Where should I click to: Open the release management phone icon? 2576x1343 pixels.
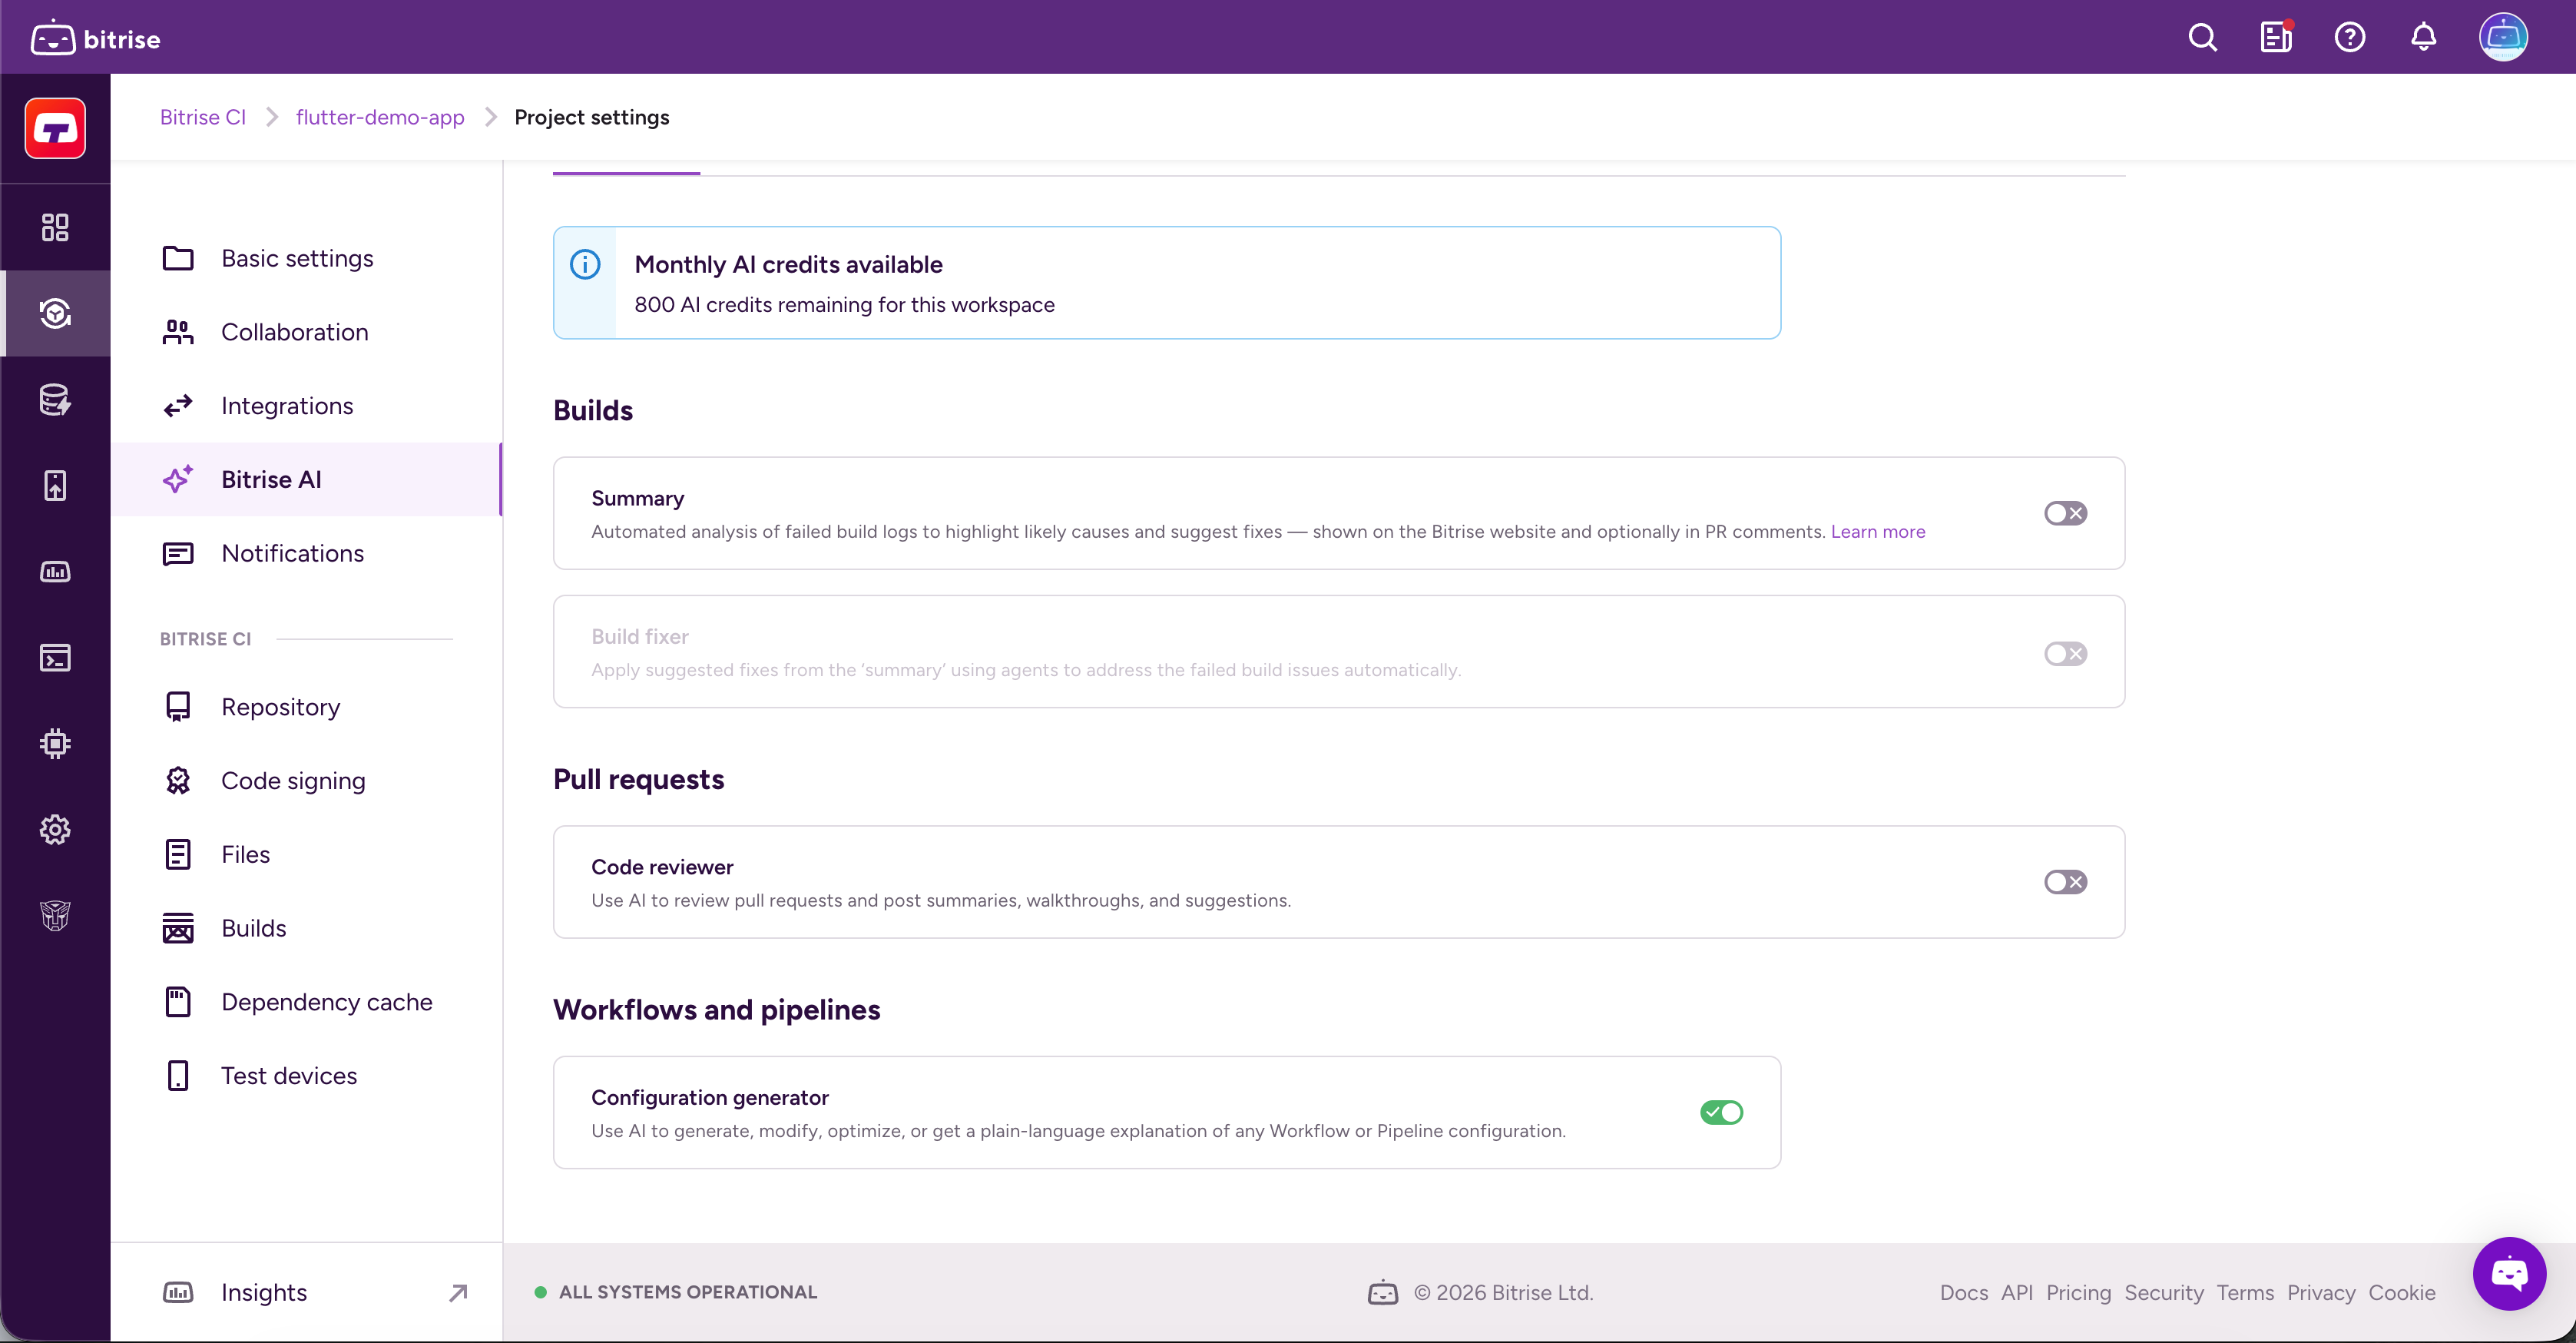tap(55, 485)
